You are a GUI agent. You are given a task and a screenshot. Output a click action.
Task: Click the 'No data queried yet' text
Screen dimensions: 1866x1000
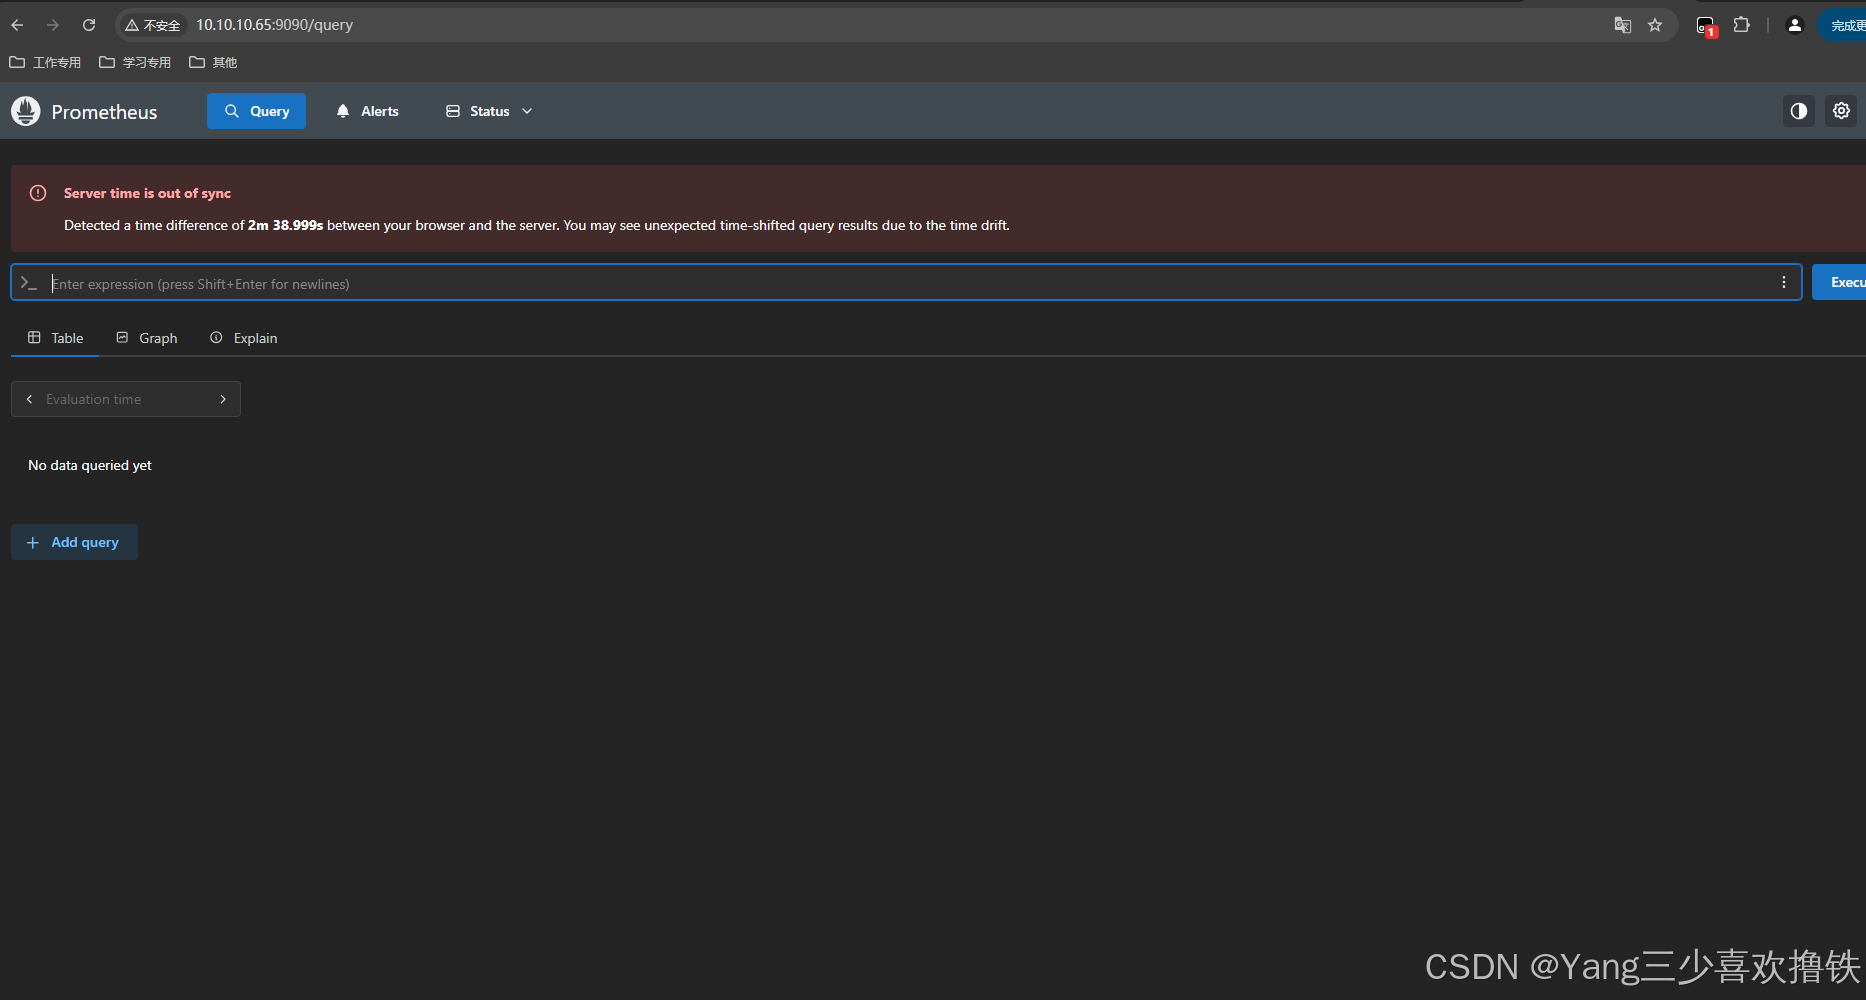(x=90, y=465)
